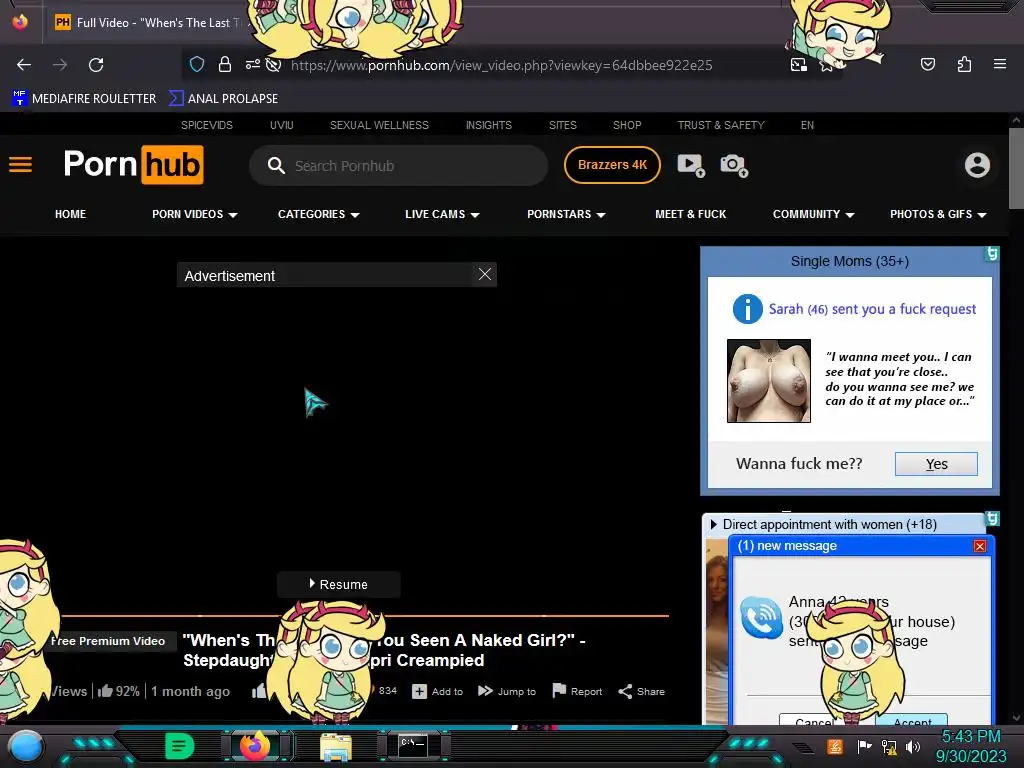The width and height of the screenshot is (1024, 768).
Task: Click the Report flag icon
Action: pyautogui.click(x=559, y=690)
